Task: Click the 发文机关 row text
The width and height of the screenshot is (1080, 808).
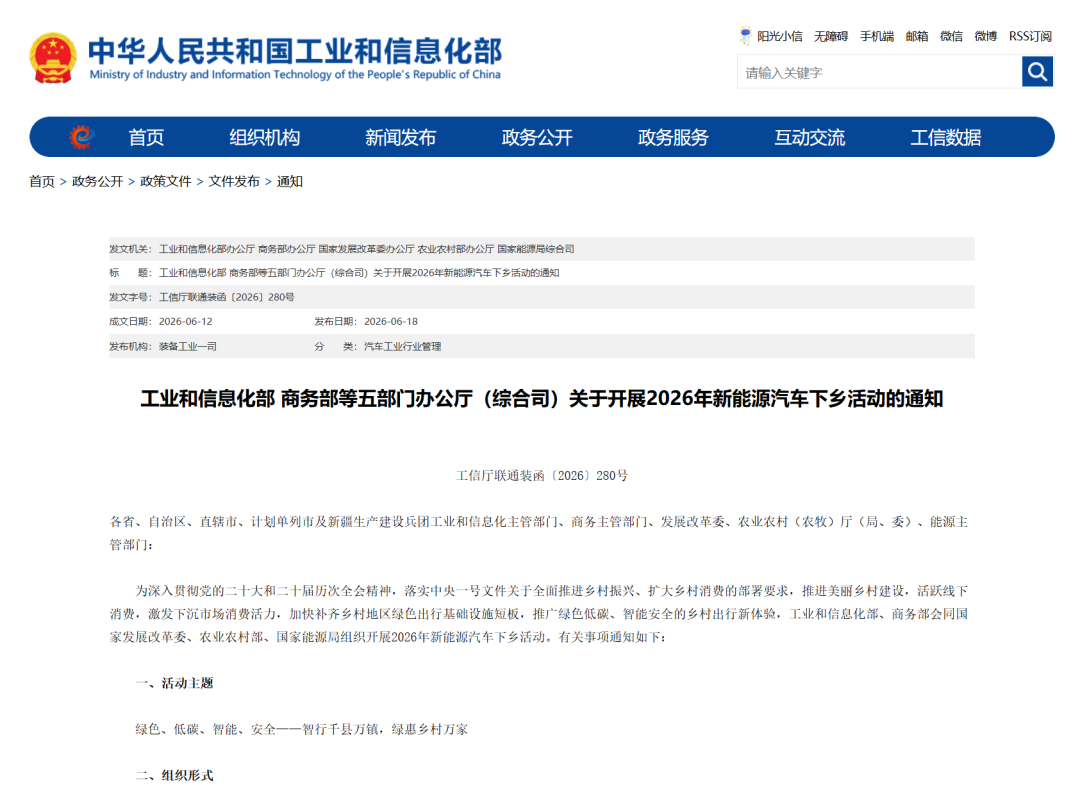Action: pyautogui.click(x=342, y=249)
